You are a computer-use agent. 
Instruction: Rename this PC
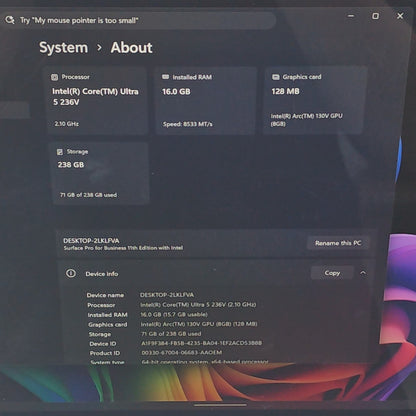coord(338,243)
